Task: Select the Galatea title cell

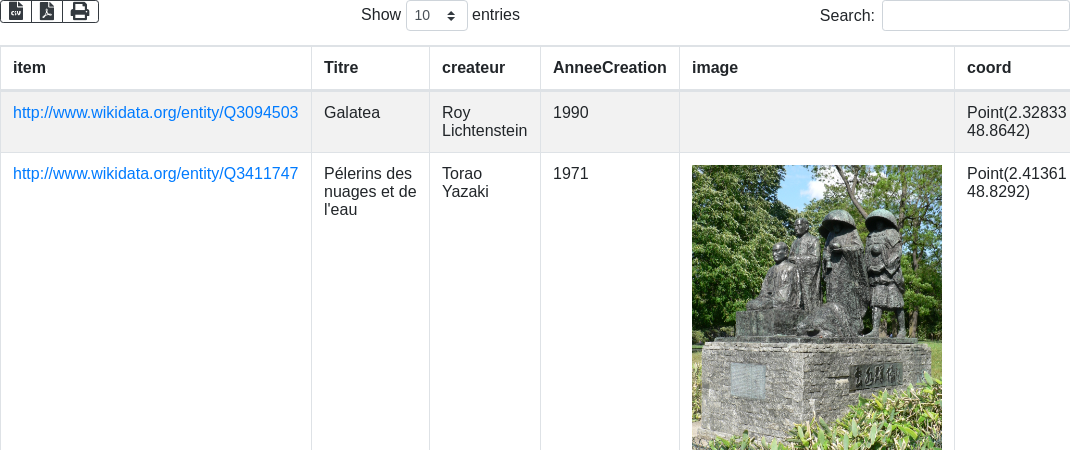Action: point(352,113)
